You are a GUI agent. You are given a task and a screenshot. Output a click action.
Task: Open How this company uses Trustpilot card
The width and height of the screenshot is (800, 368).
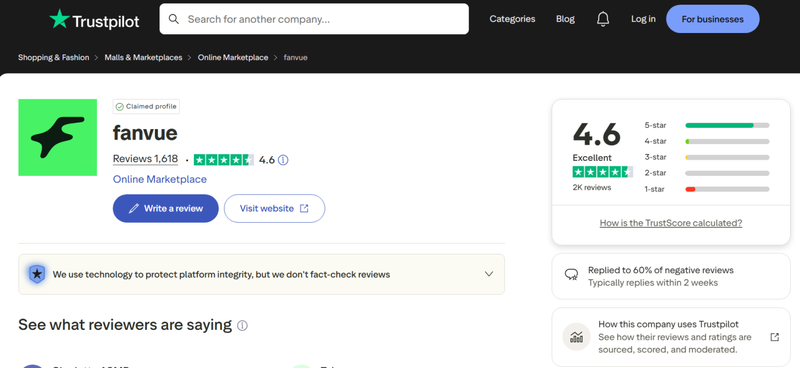670,337
